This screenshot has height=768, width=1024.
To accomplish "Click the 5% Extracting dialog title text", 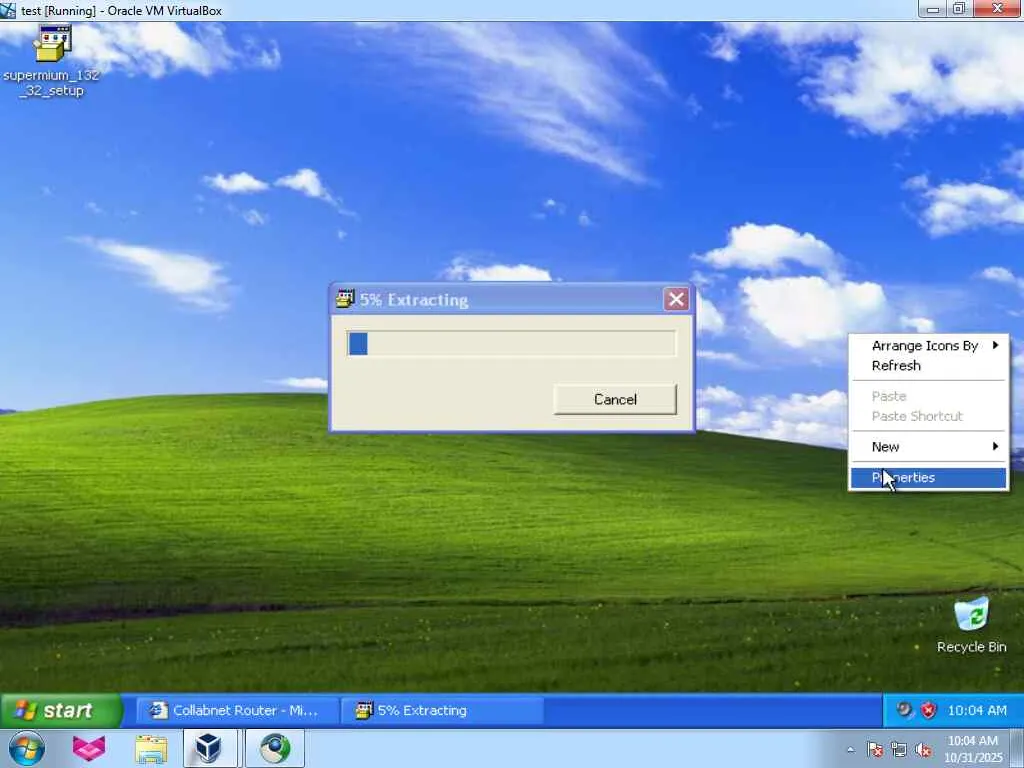I will tap(414, 300).
